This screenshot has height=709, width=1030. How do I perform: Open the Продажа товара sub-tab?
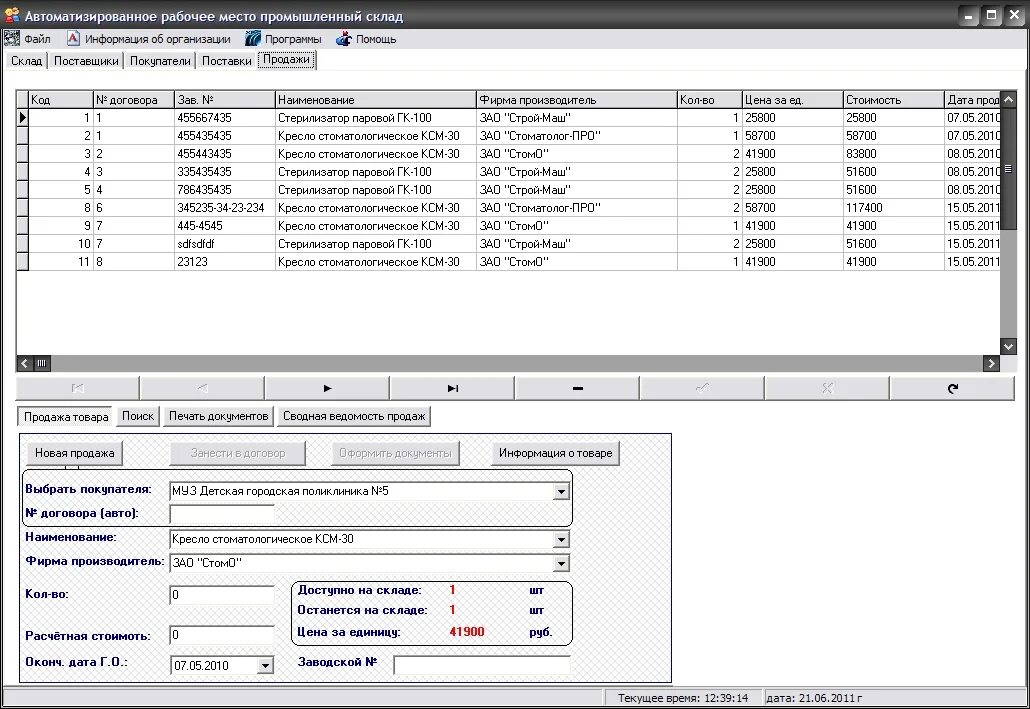click(66, 417)
